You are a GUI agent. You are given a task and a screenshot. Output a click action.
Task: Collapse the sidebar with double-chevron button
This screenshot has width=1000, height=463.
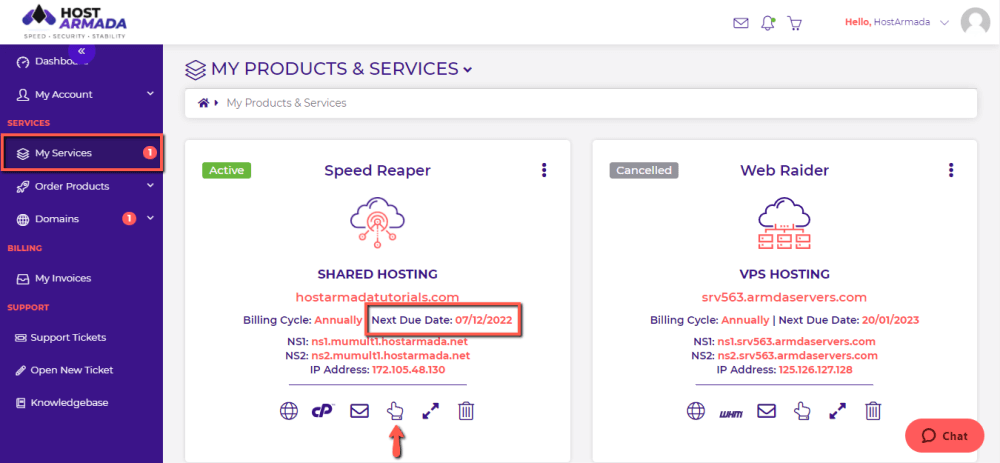[x=81, y=51]
